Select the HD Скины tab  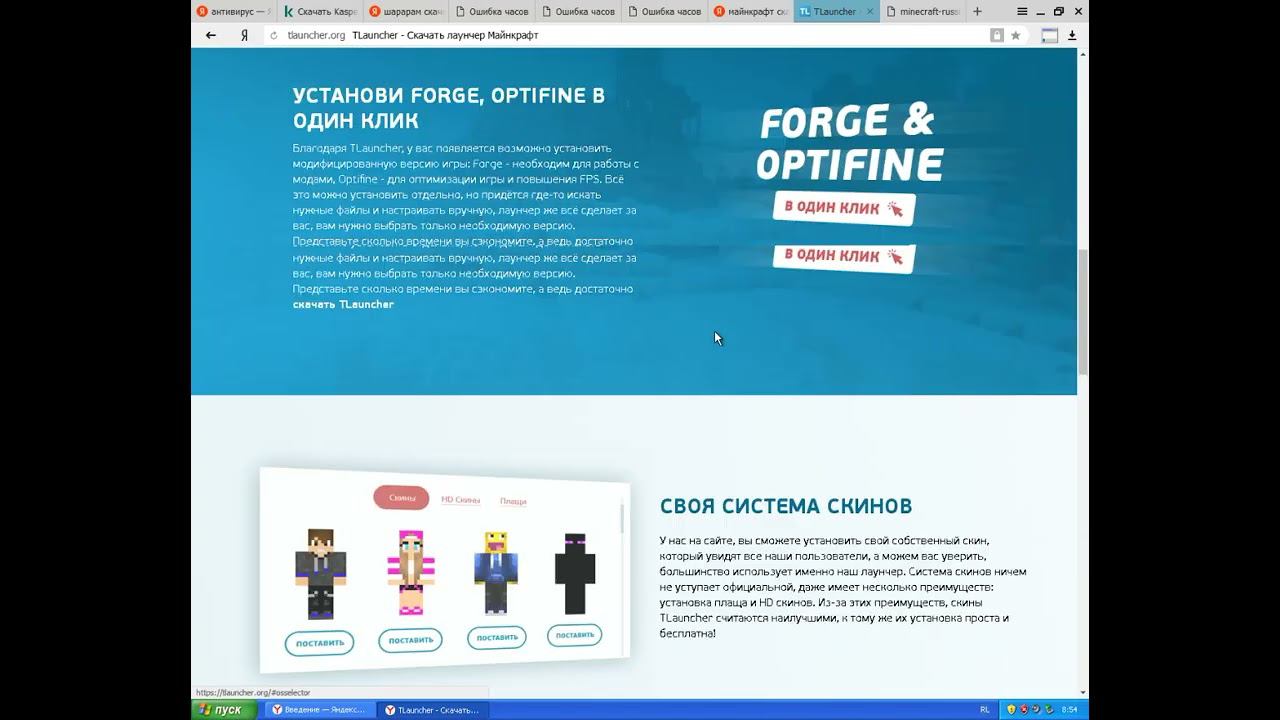point(460,499)
